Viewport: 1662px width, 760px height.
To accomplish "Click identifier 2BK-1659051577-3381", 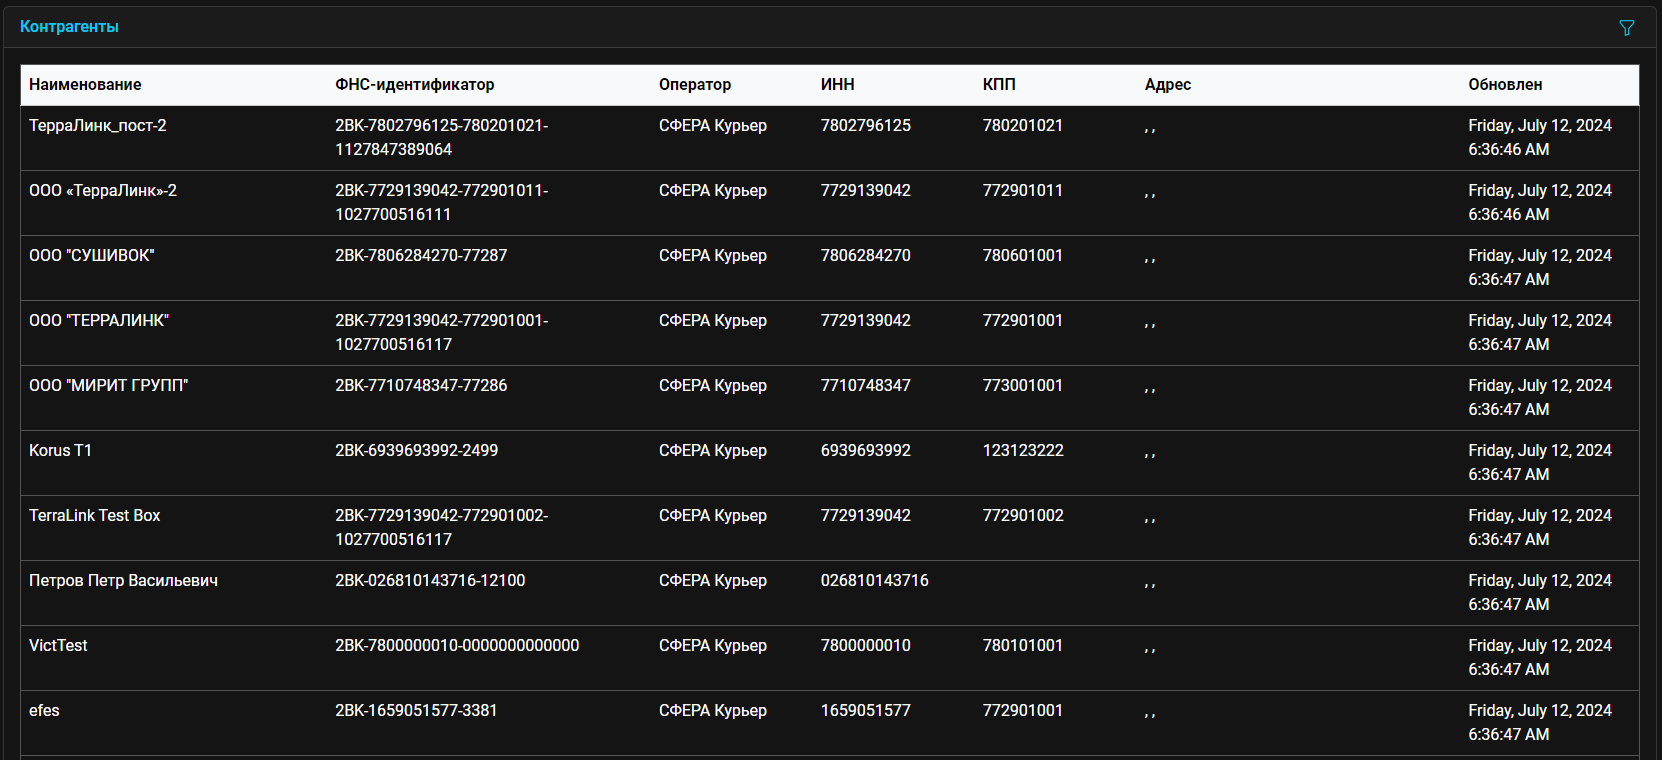I will [416, 711].
